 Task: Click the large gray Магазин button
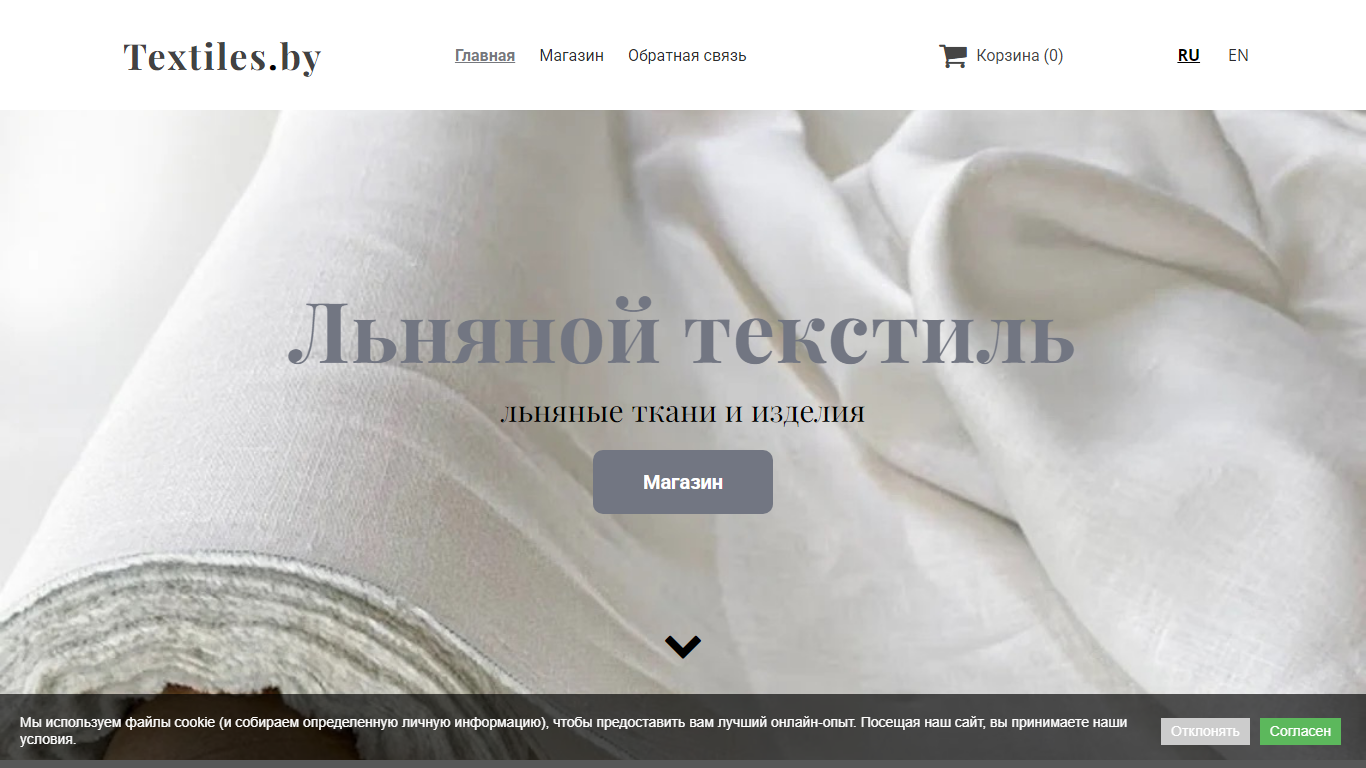683,482
